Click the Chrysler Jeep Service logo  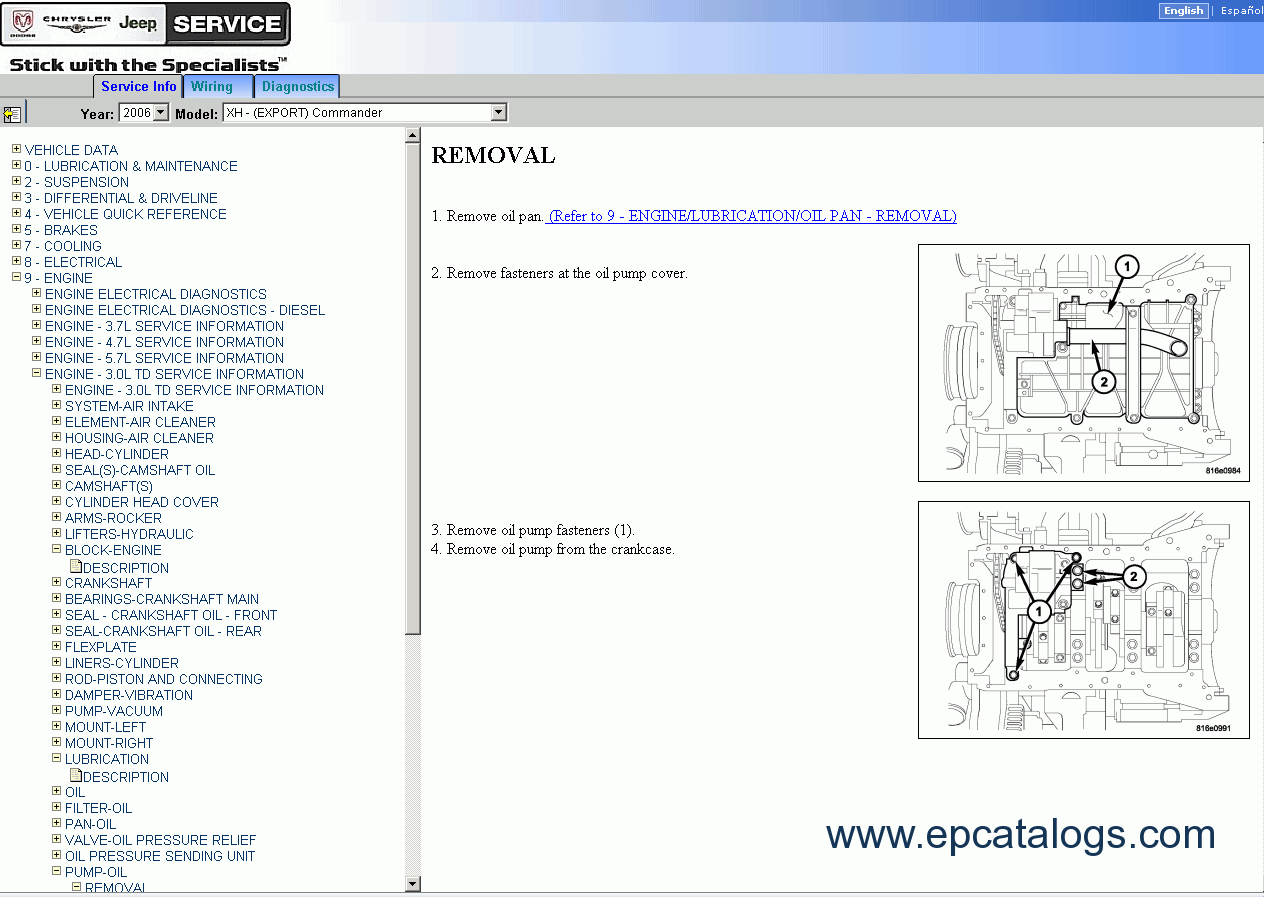146,25
